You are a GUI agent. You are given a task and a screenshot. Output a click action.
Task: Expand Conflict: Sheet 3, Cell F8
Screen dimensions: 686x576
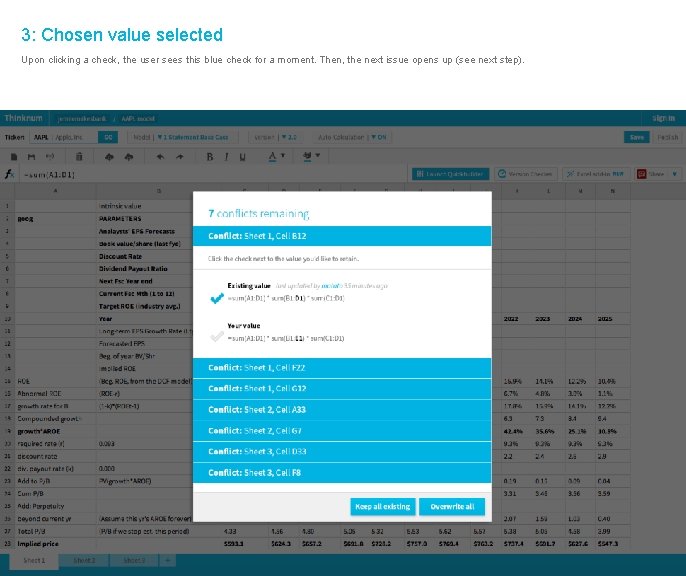342,473
